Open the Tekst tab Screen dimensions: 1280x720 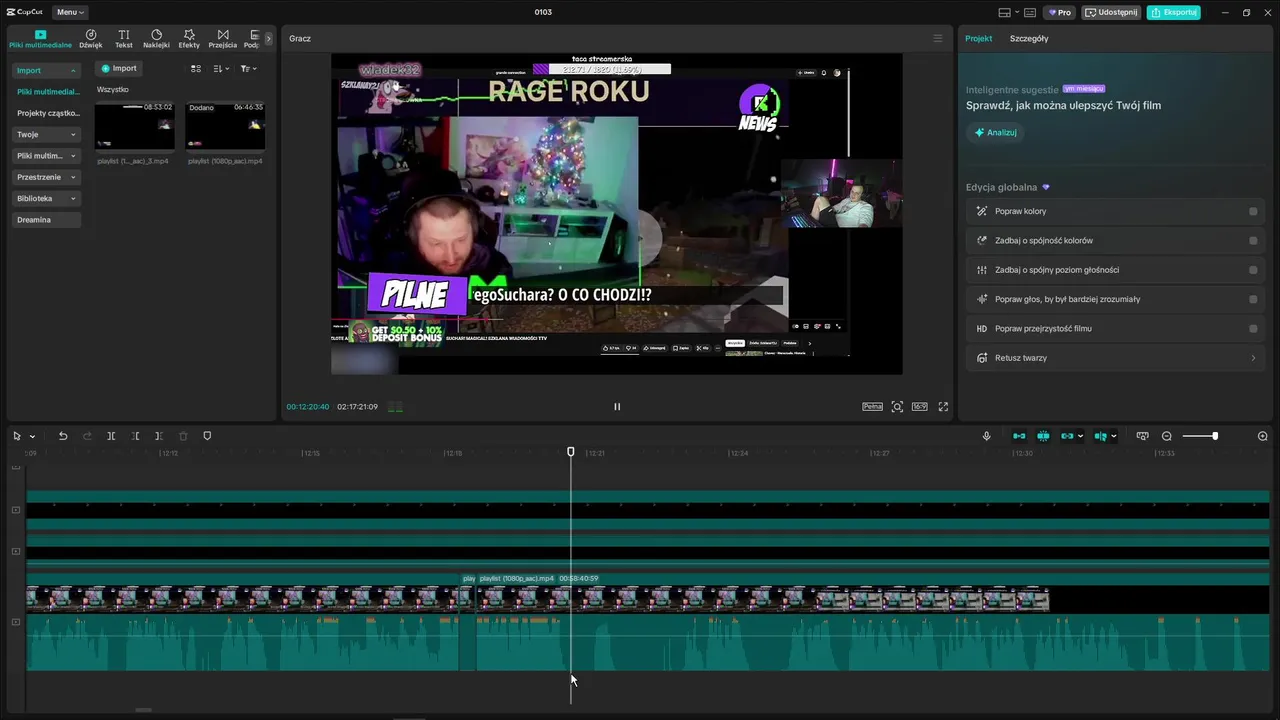(x=124, y=39)
